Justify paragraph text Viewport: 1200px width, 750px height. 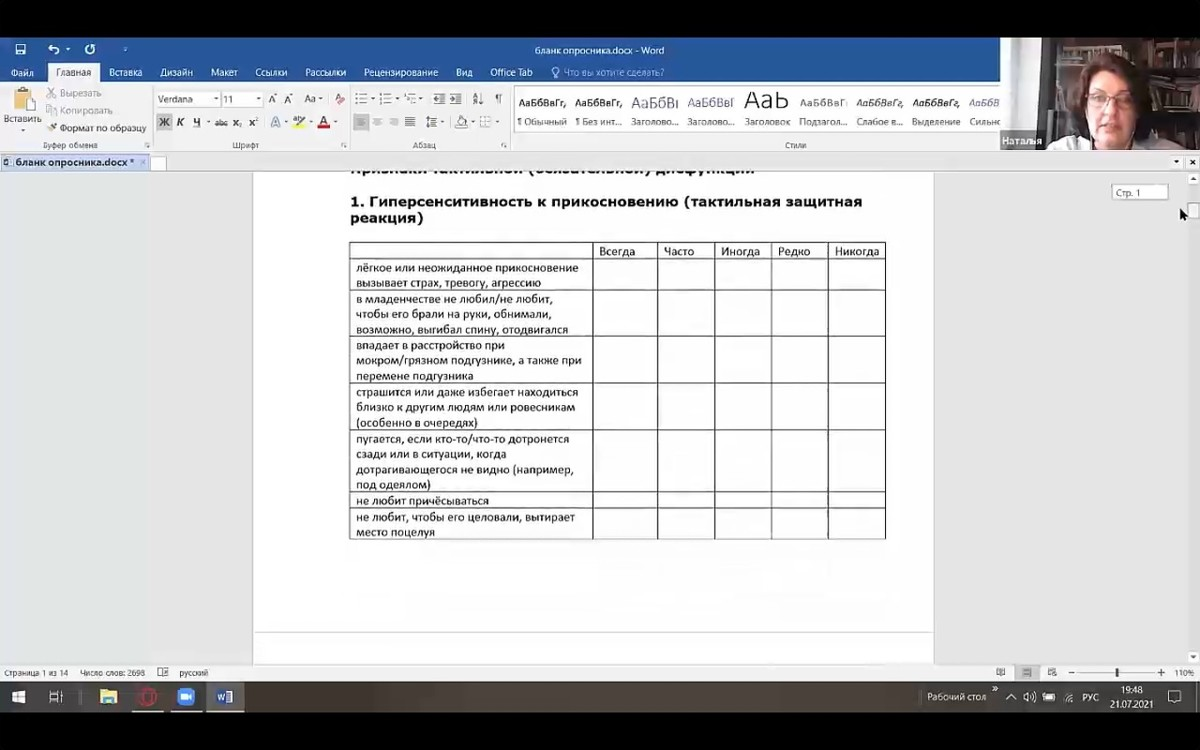click(410, 122)
